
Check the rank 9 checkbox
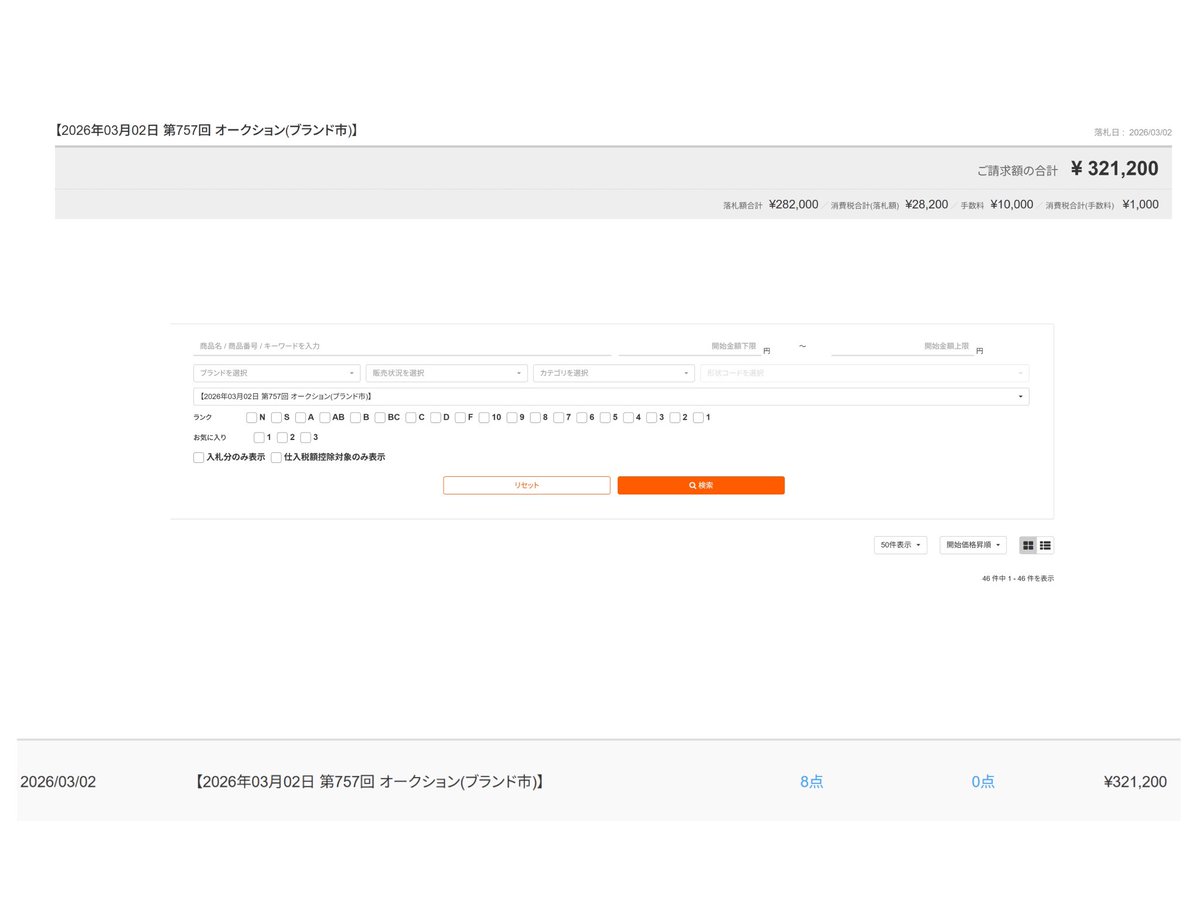pyautogui.click(x=512, y=417)
